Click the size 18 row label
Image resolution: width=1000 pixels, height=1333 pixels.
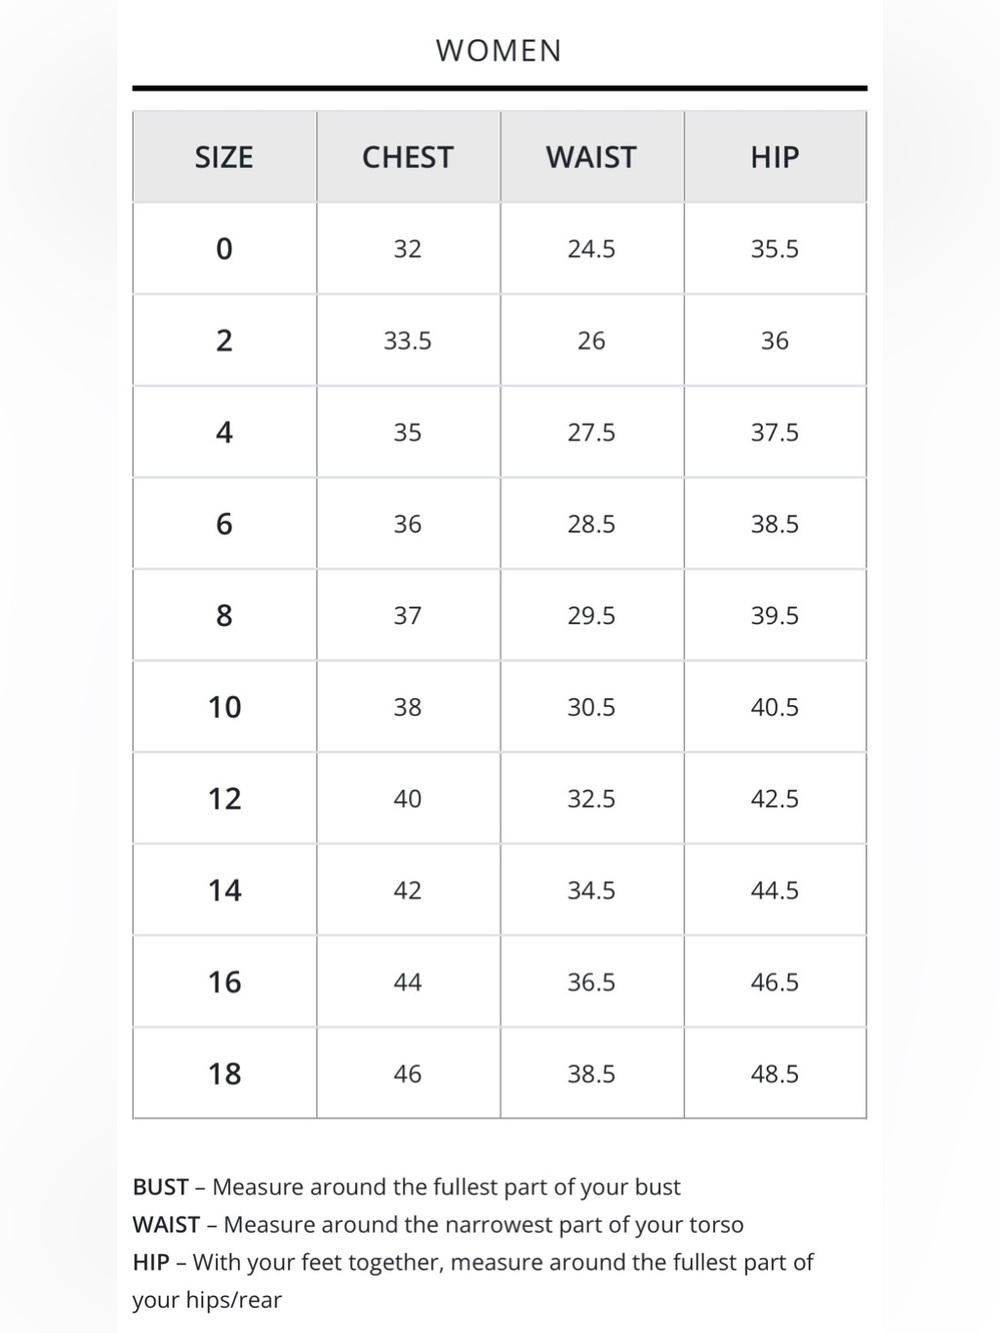point(224,1073)
